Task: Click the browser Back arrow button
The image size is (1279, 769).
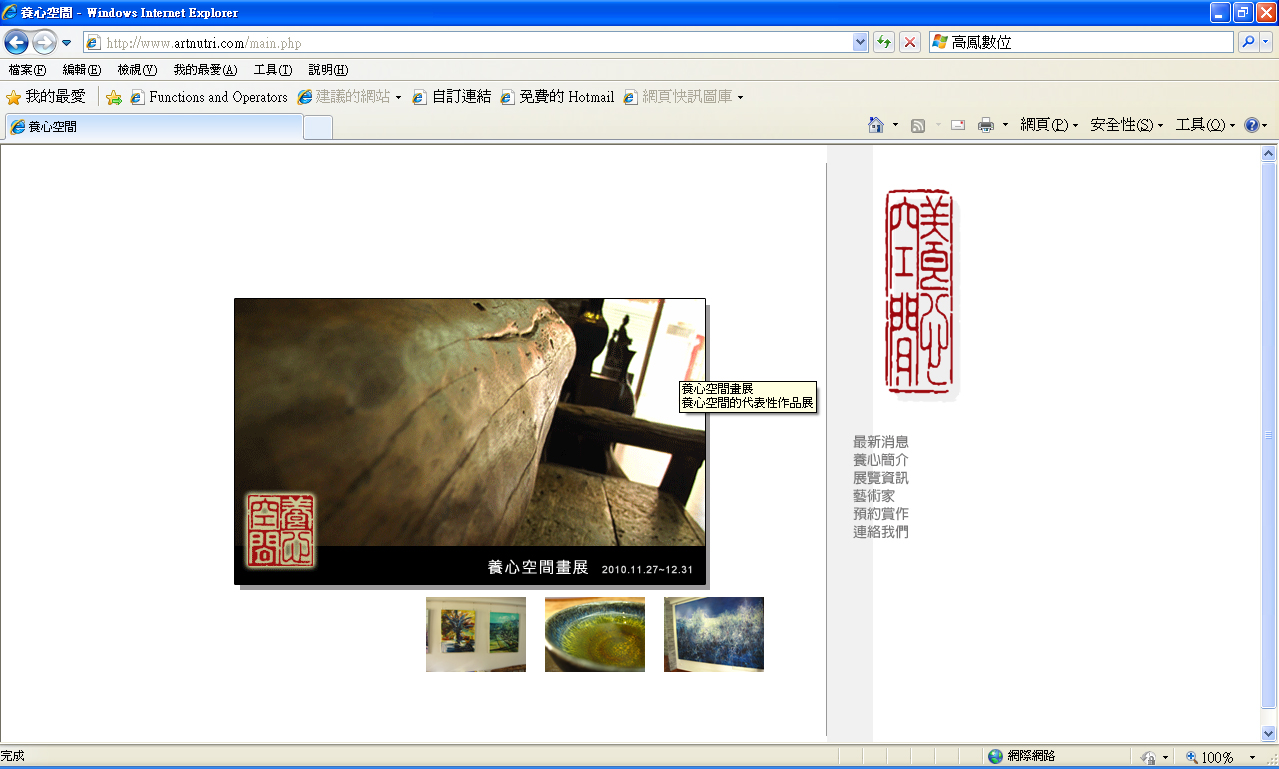Action: coord(17,43)
